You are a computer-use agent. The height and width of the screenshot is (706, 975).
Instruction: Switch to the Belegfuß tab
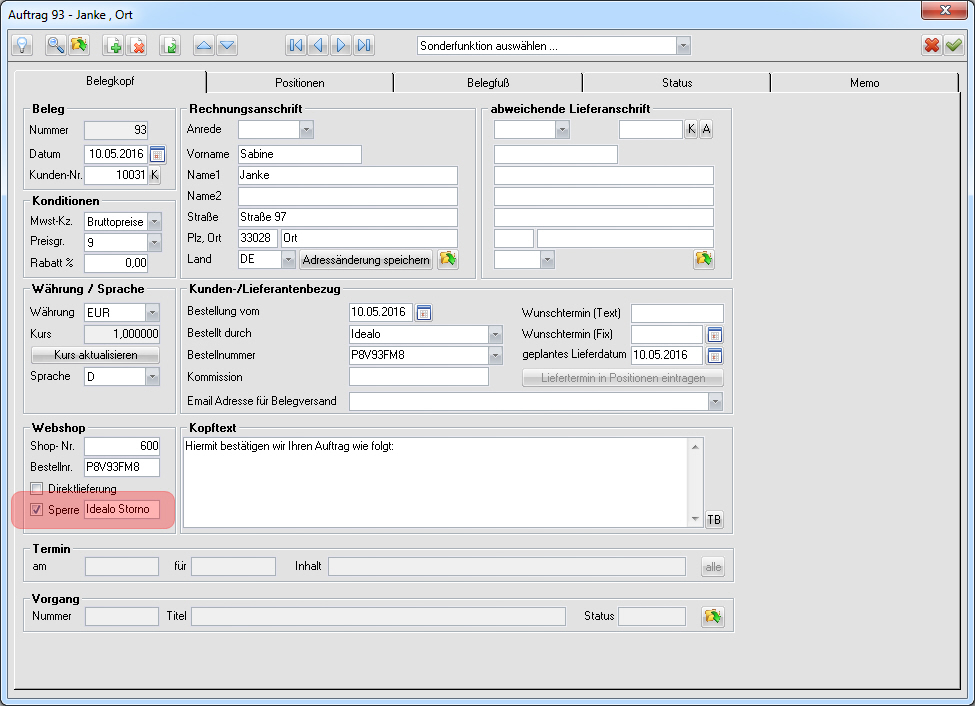[488, 83]
